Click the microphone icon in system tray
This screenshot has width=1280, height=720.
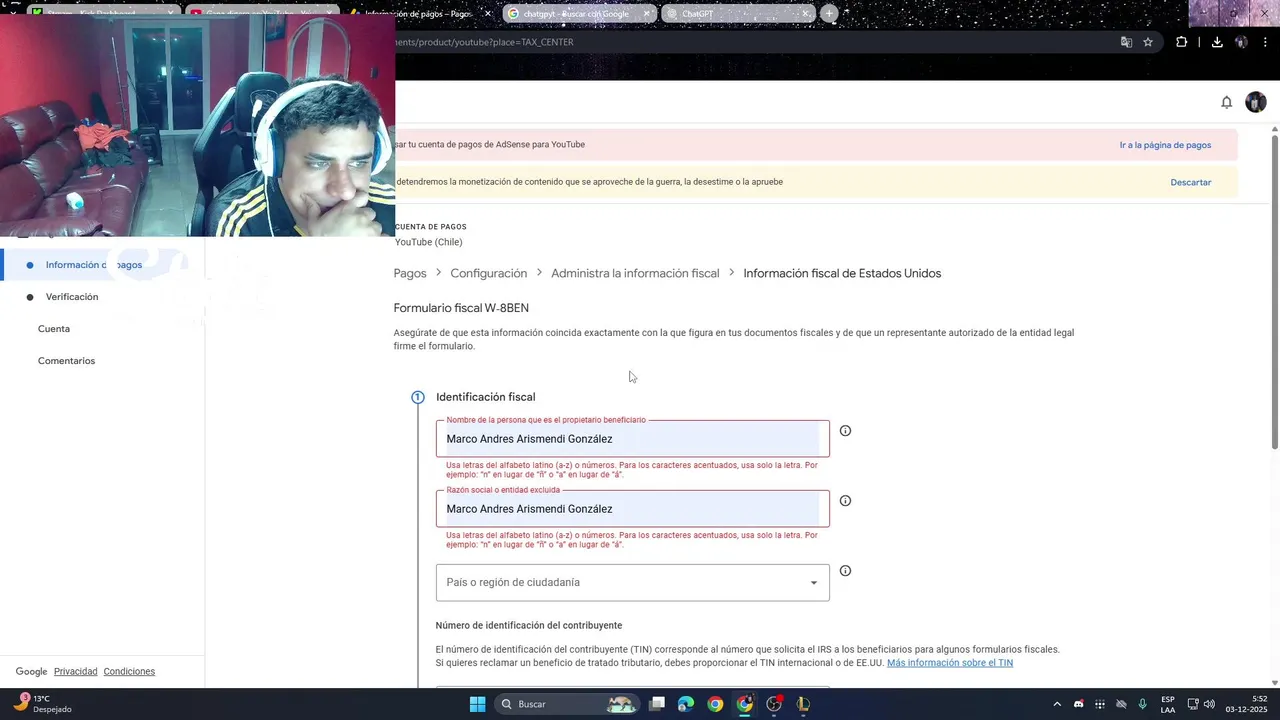[x=1142, y=704]
